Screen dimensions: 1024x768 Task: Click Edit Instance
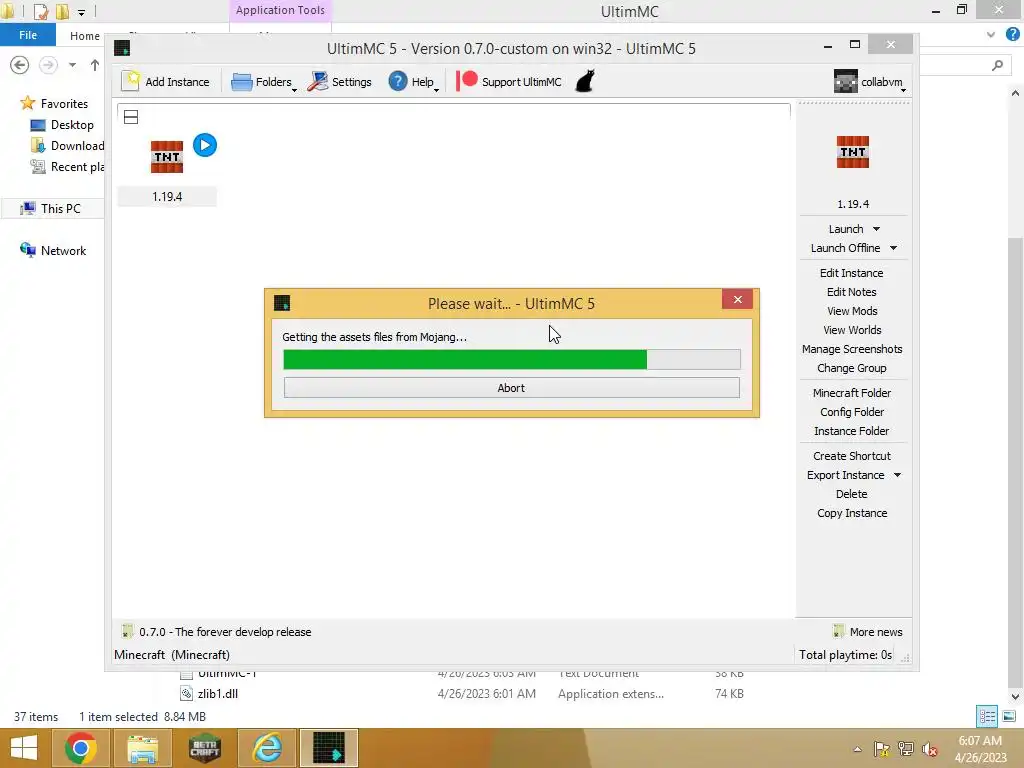(852, 273)
